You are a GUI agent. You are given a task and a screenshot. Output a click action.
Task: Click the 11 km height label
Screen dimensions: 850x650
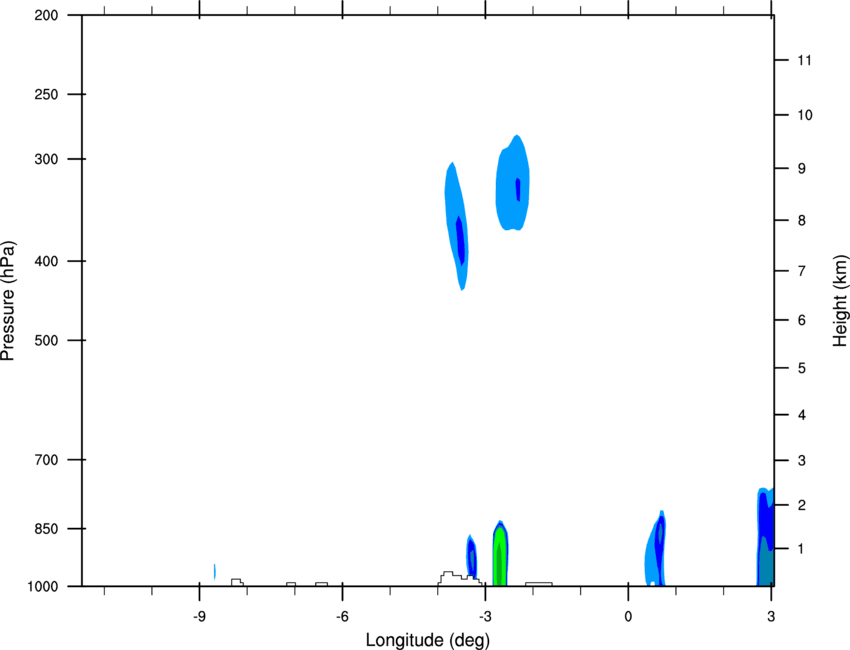tap(804, 60)
